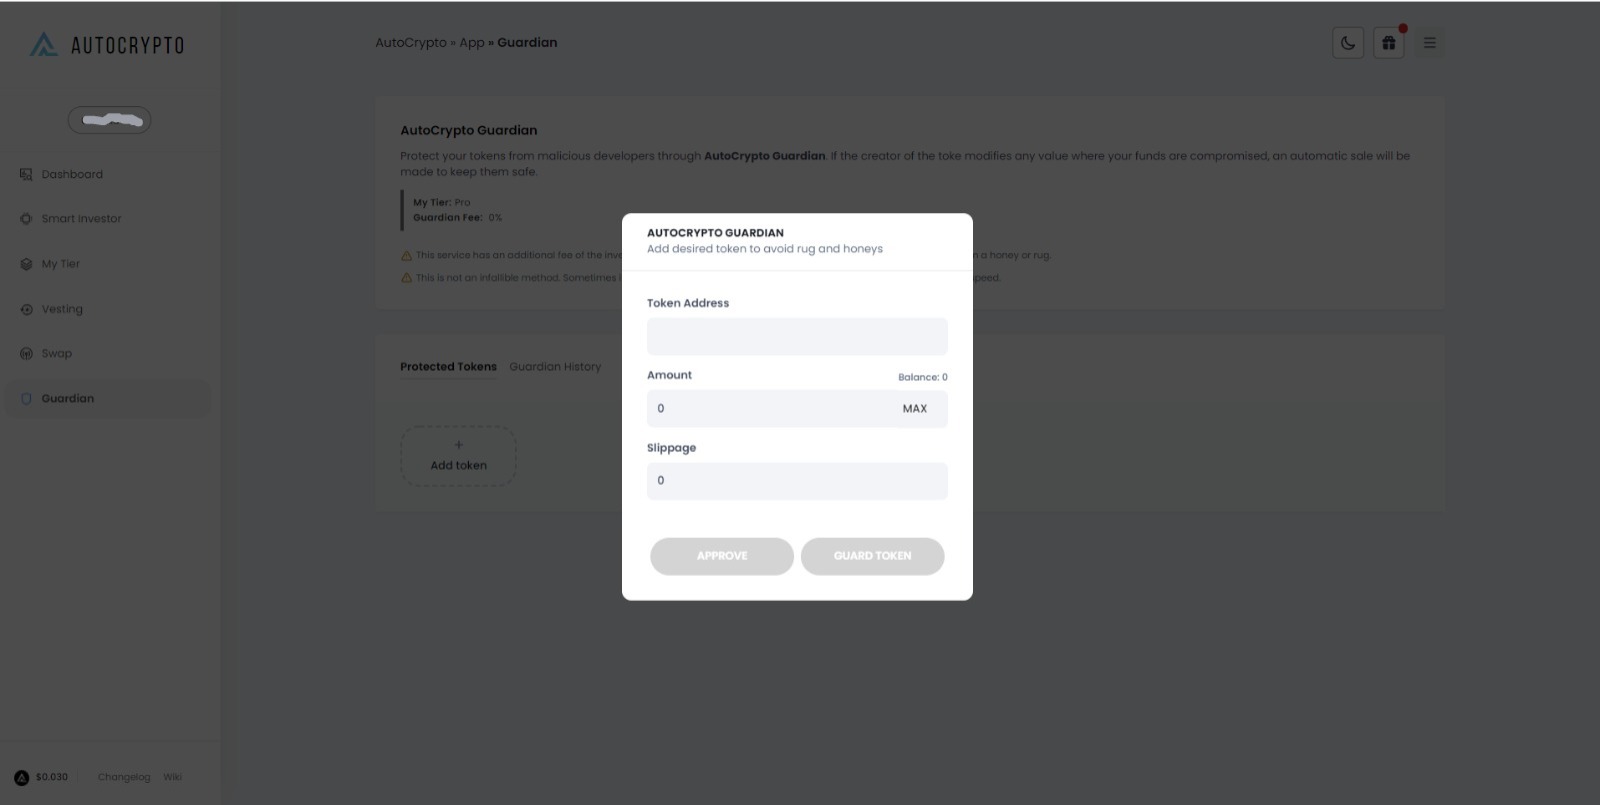Click MAX in the Amount field

click(914, 409)
